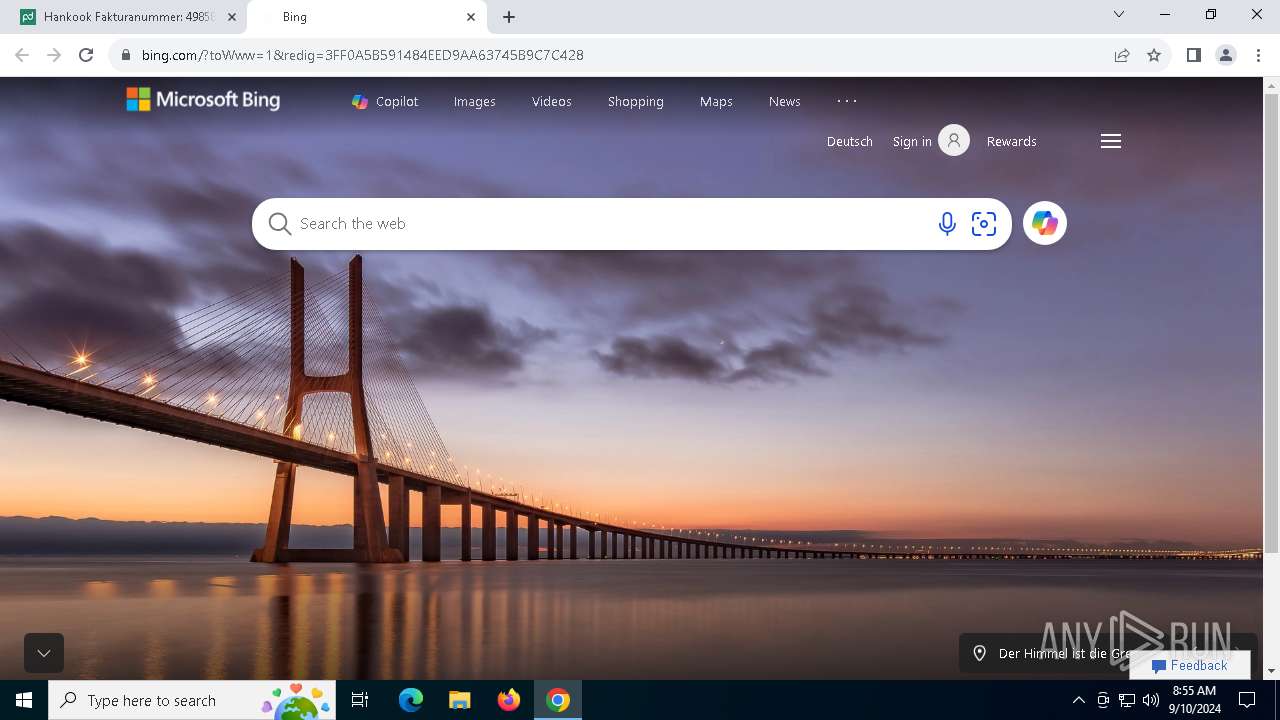Show more Bing navigation items via ellipsis

847,101
